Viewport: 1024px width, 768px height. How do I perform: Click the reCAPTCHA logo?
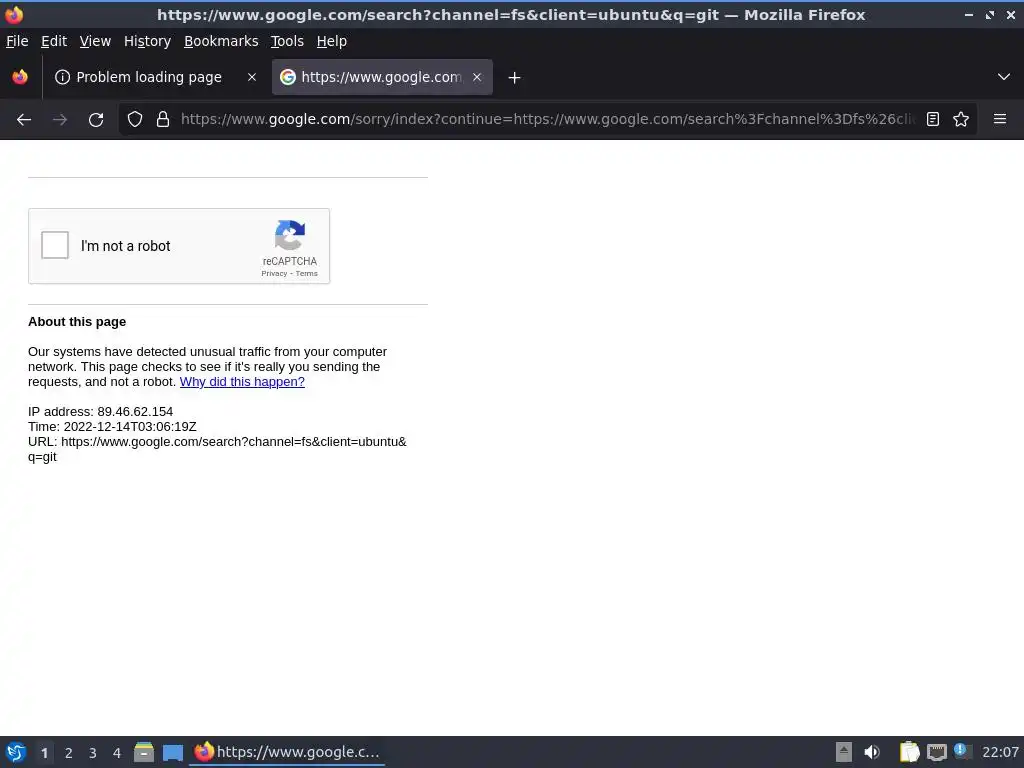pyautogui.click(x=290, y=235)
